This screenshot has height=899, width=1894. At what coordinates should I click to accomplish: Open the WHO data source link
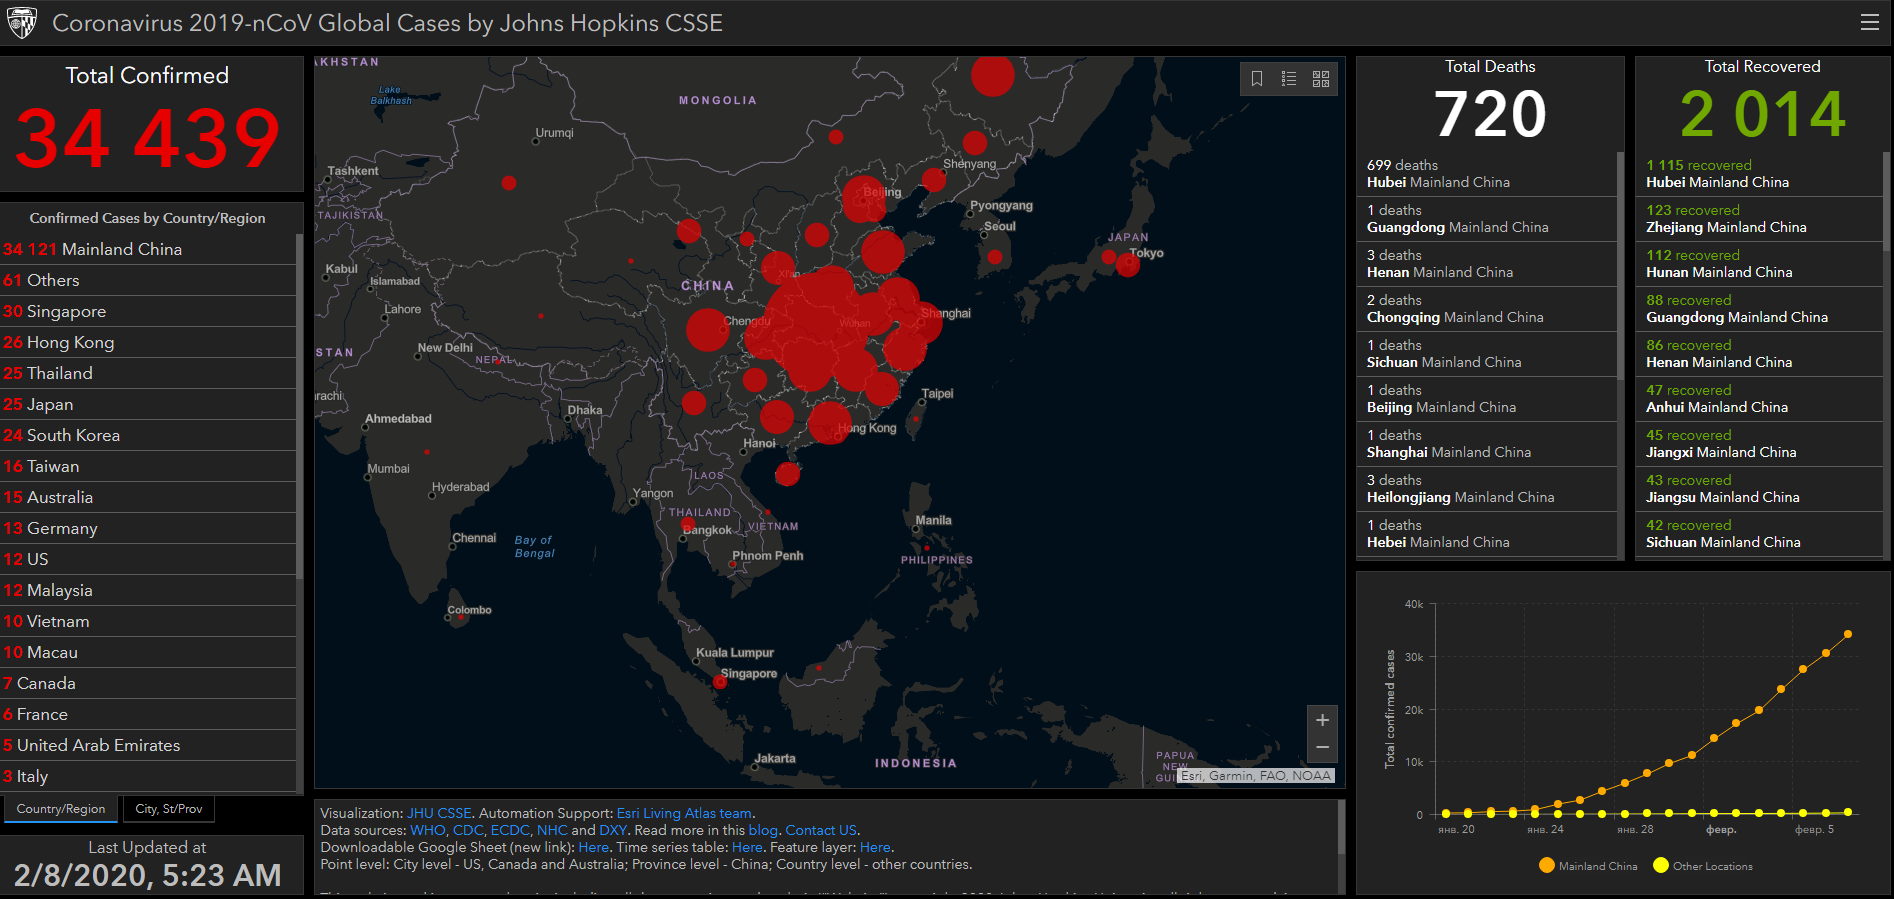pos(428,830)
